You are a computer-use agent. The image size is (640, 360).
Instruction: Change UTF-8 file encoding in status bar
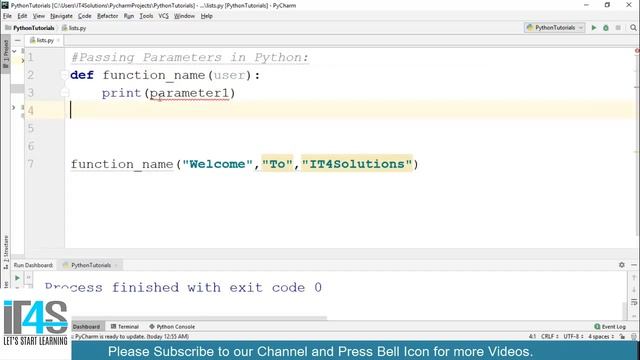tap(573, 337)
